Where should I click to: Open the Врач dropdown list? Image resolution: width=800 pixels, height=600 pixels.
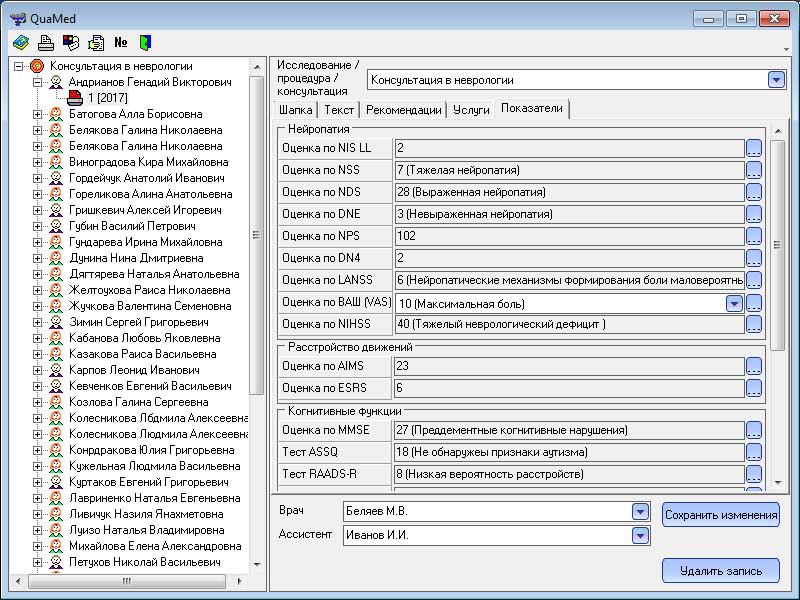pos(640,512)
